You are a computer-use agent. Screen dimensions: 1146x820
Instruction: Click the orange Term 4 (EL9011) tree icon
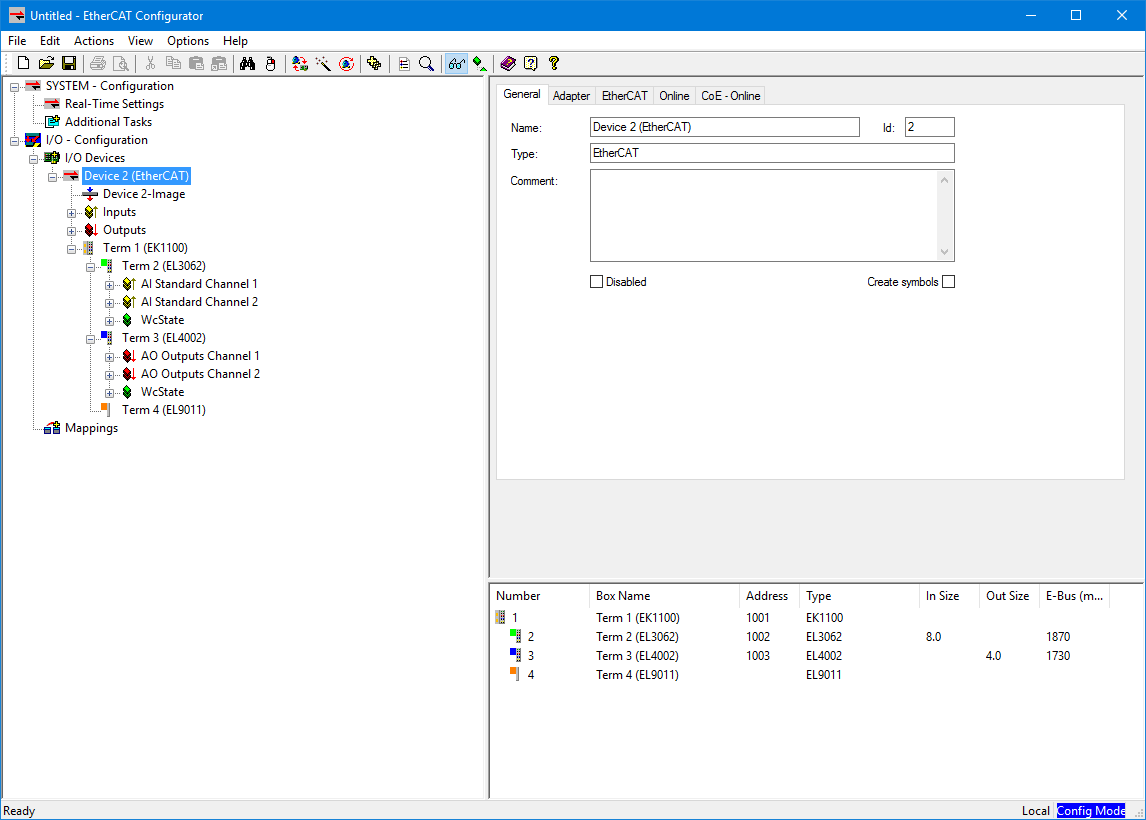107,410
